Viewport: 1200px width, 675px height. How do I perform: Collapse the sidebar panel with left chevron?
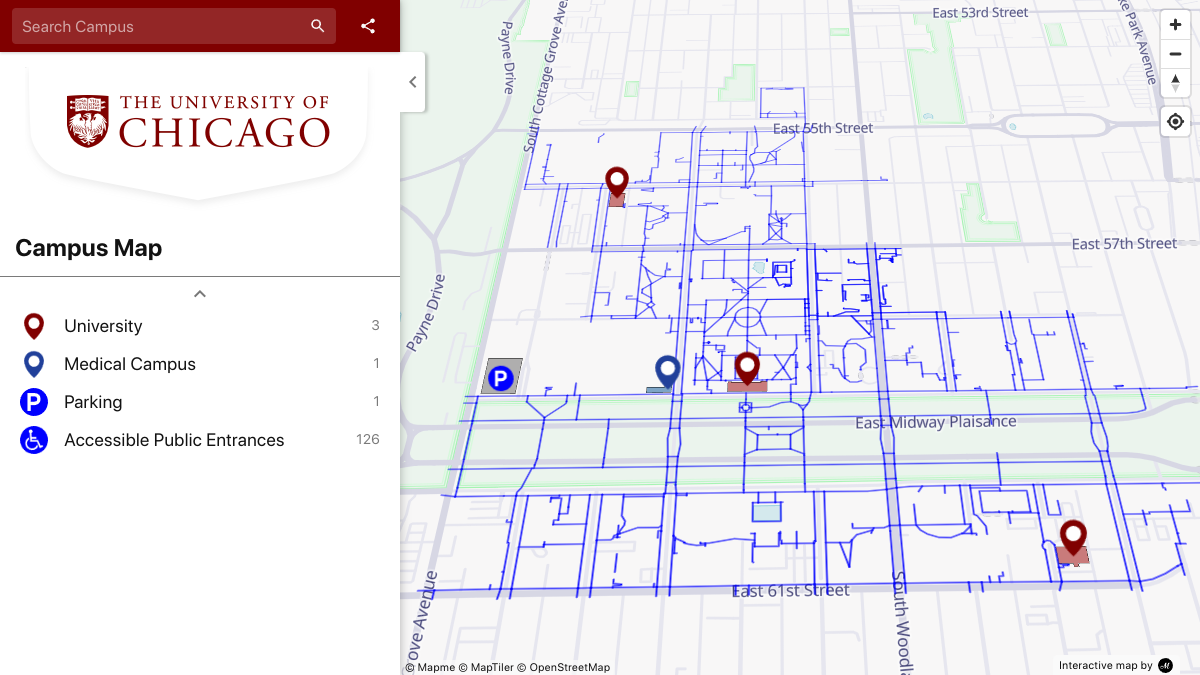pyautogui.click(x=413, y=82)
